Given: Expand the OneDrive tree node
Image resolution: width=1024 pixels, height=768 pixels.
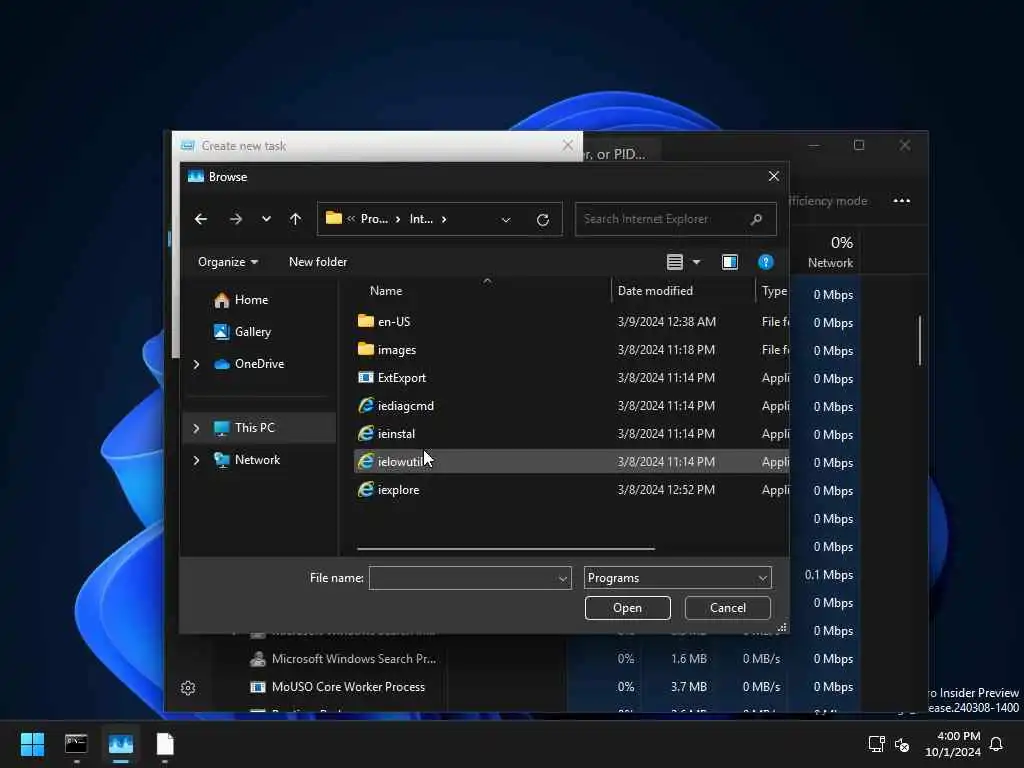Looking at the screenshot, I should (196, 364).
